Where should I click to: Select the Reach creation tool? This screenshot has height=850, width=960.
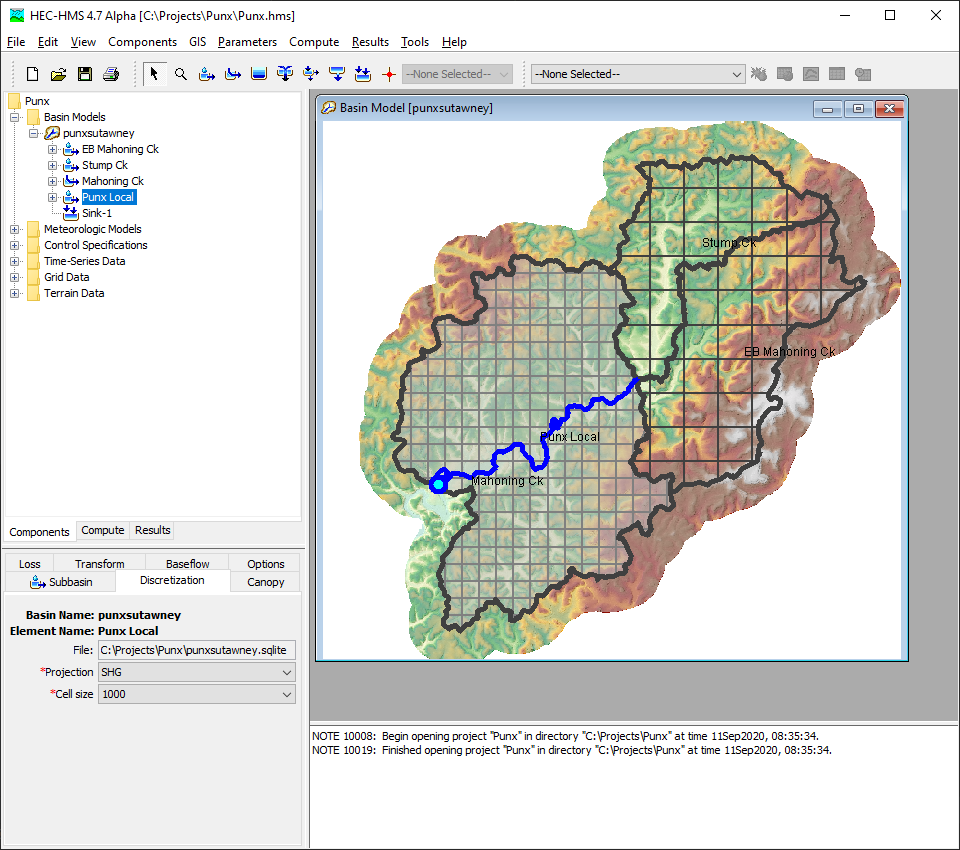(x=233, y=74)
